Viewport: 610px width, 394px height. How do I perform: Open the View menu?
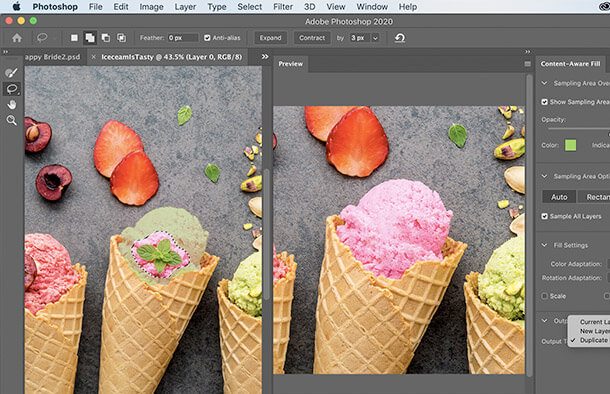click(336, 7)
